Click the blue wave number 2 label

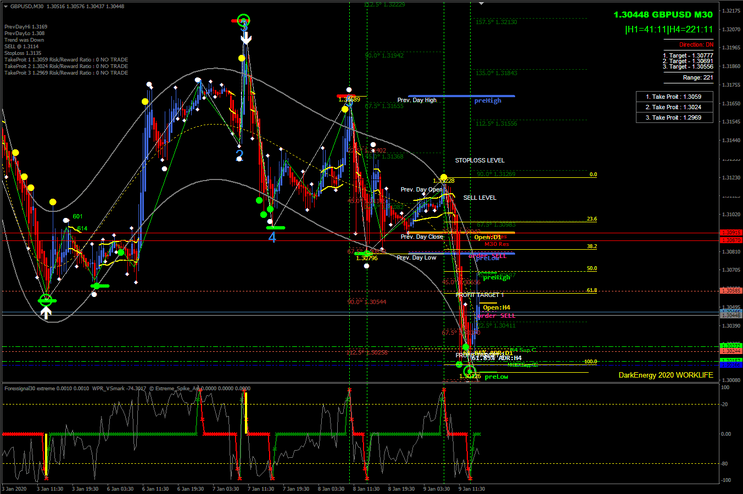[x=239, y=155]
